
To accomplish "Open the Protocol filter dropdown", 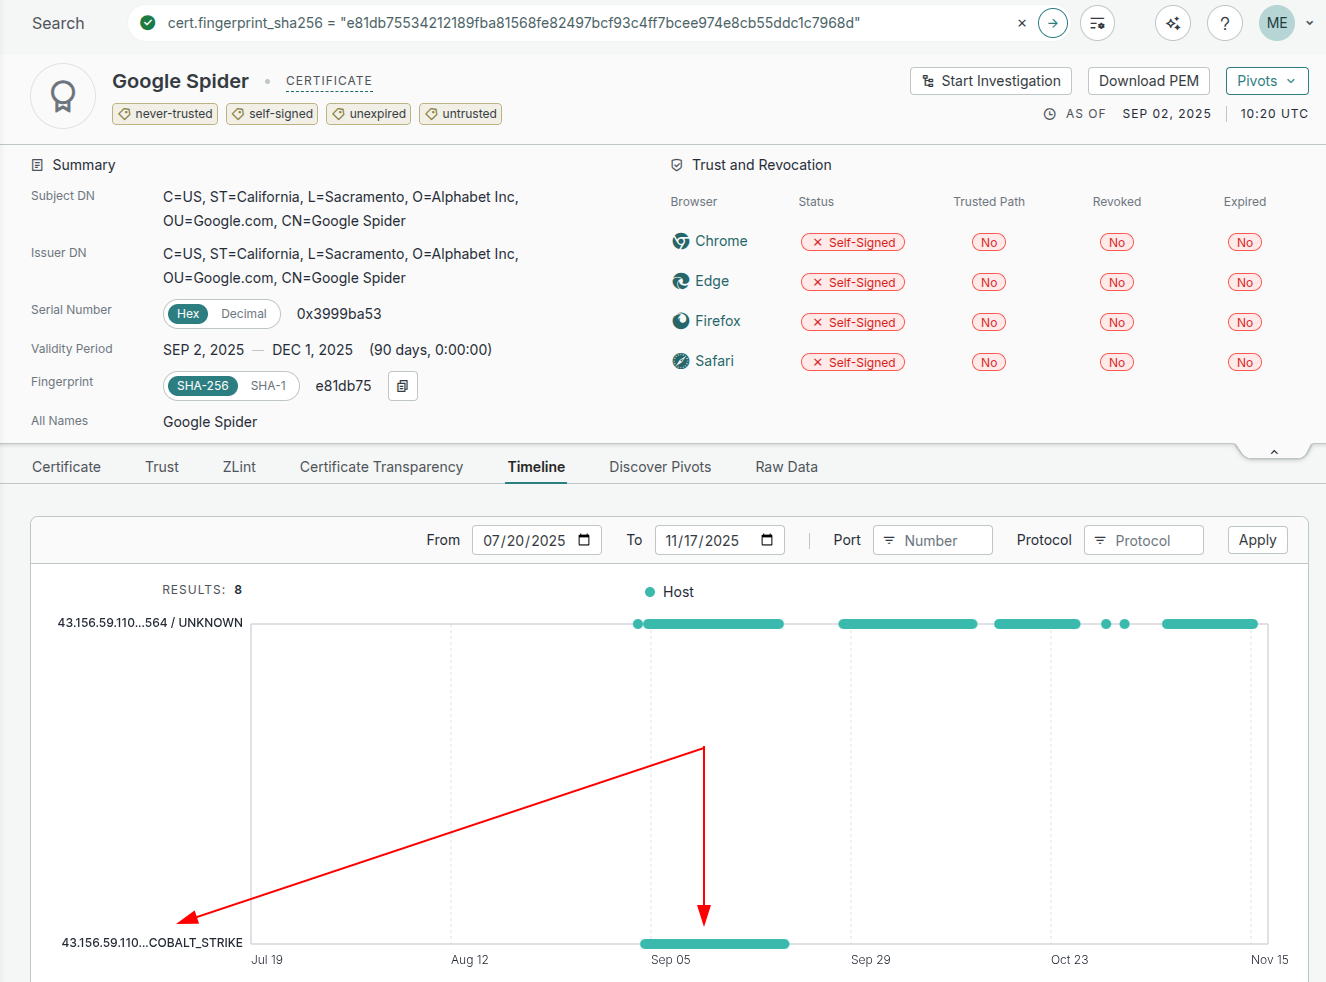I will tap(1143, 540).
